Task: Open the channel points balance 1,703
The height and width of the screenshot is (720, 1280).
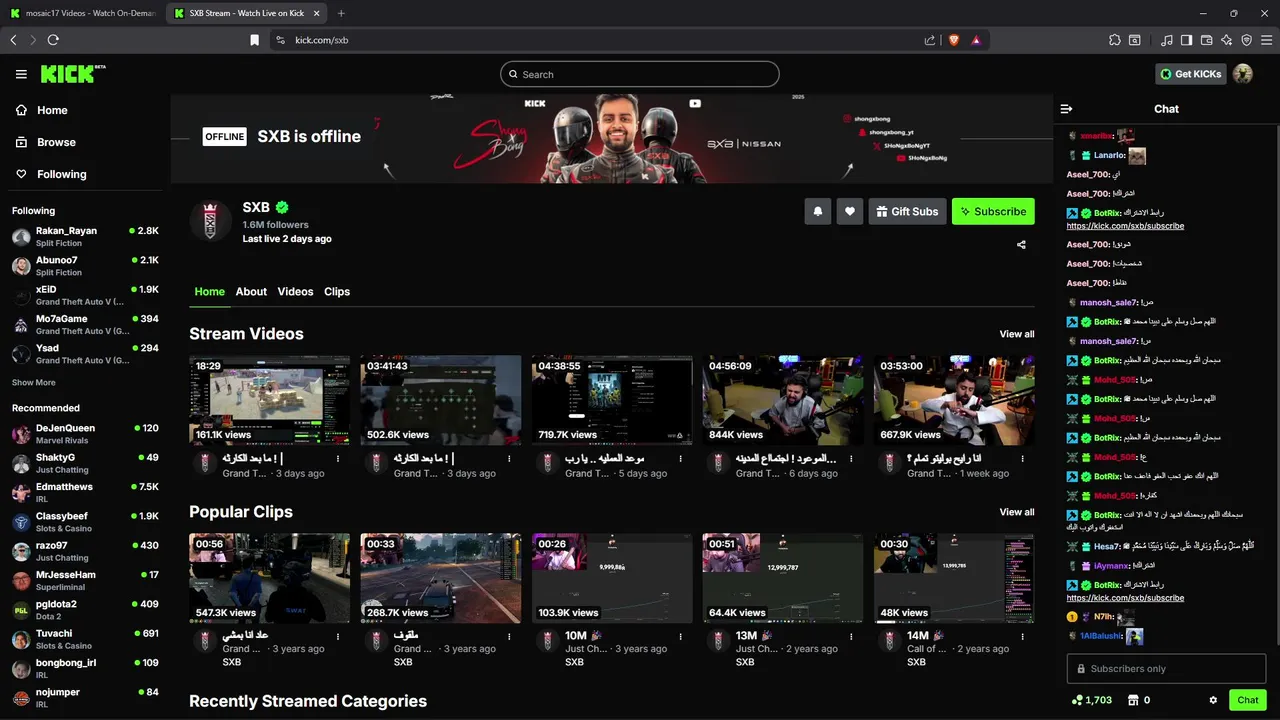Action: click(1091, 700)
